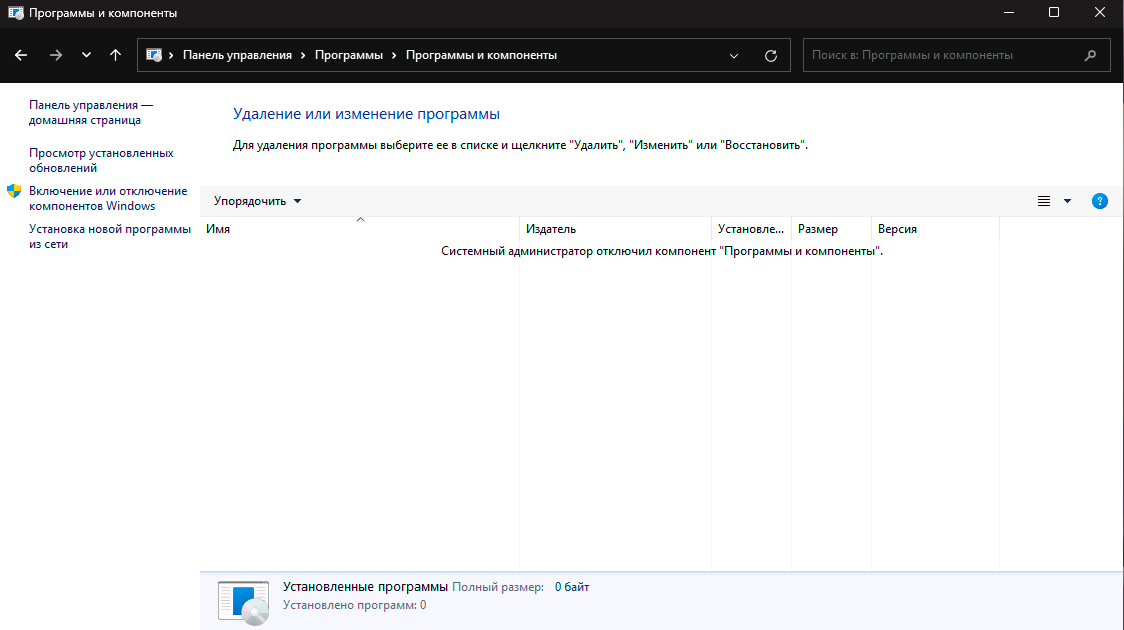The height and width of the screenshot is (630, 1124).
Task: Select Программы и компоненты breadcrumb
Action: [481, 55]
